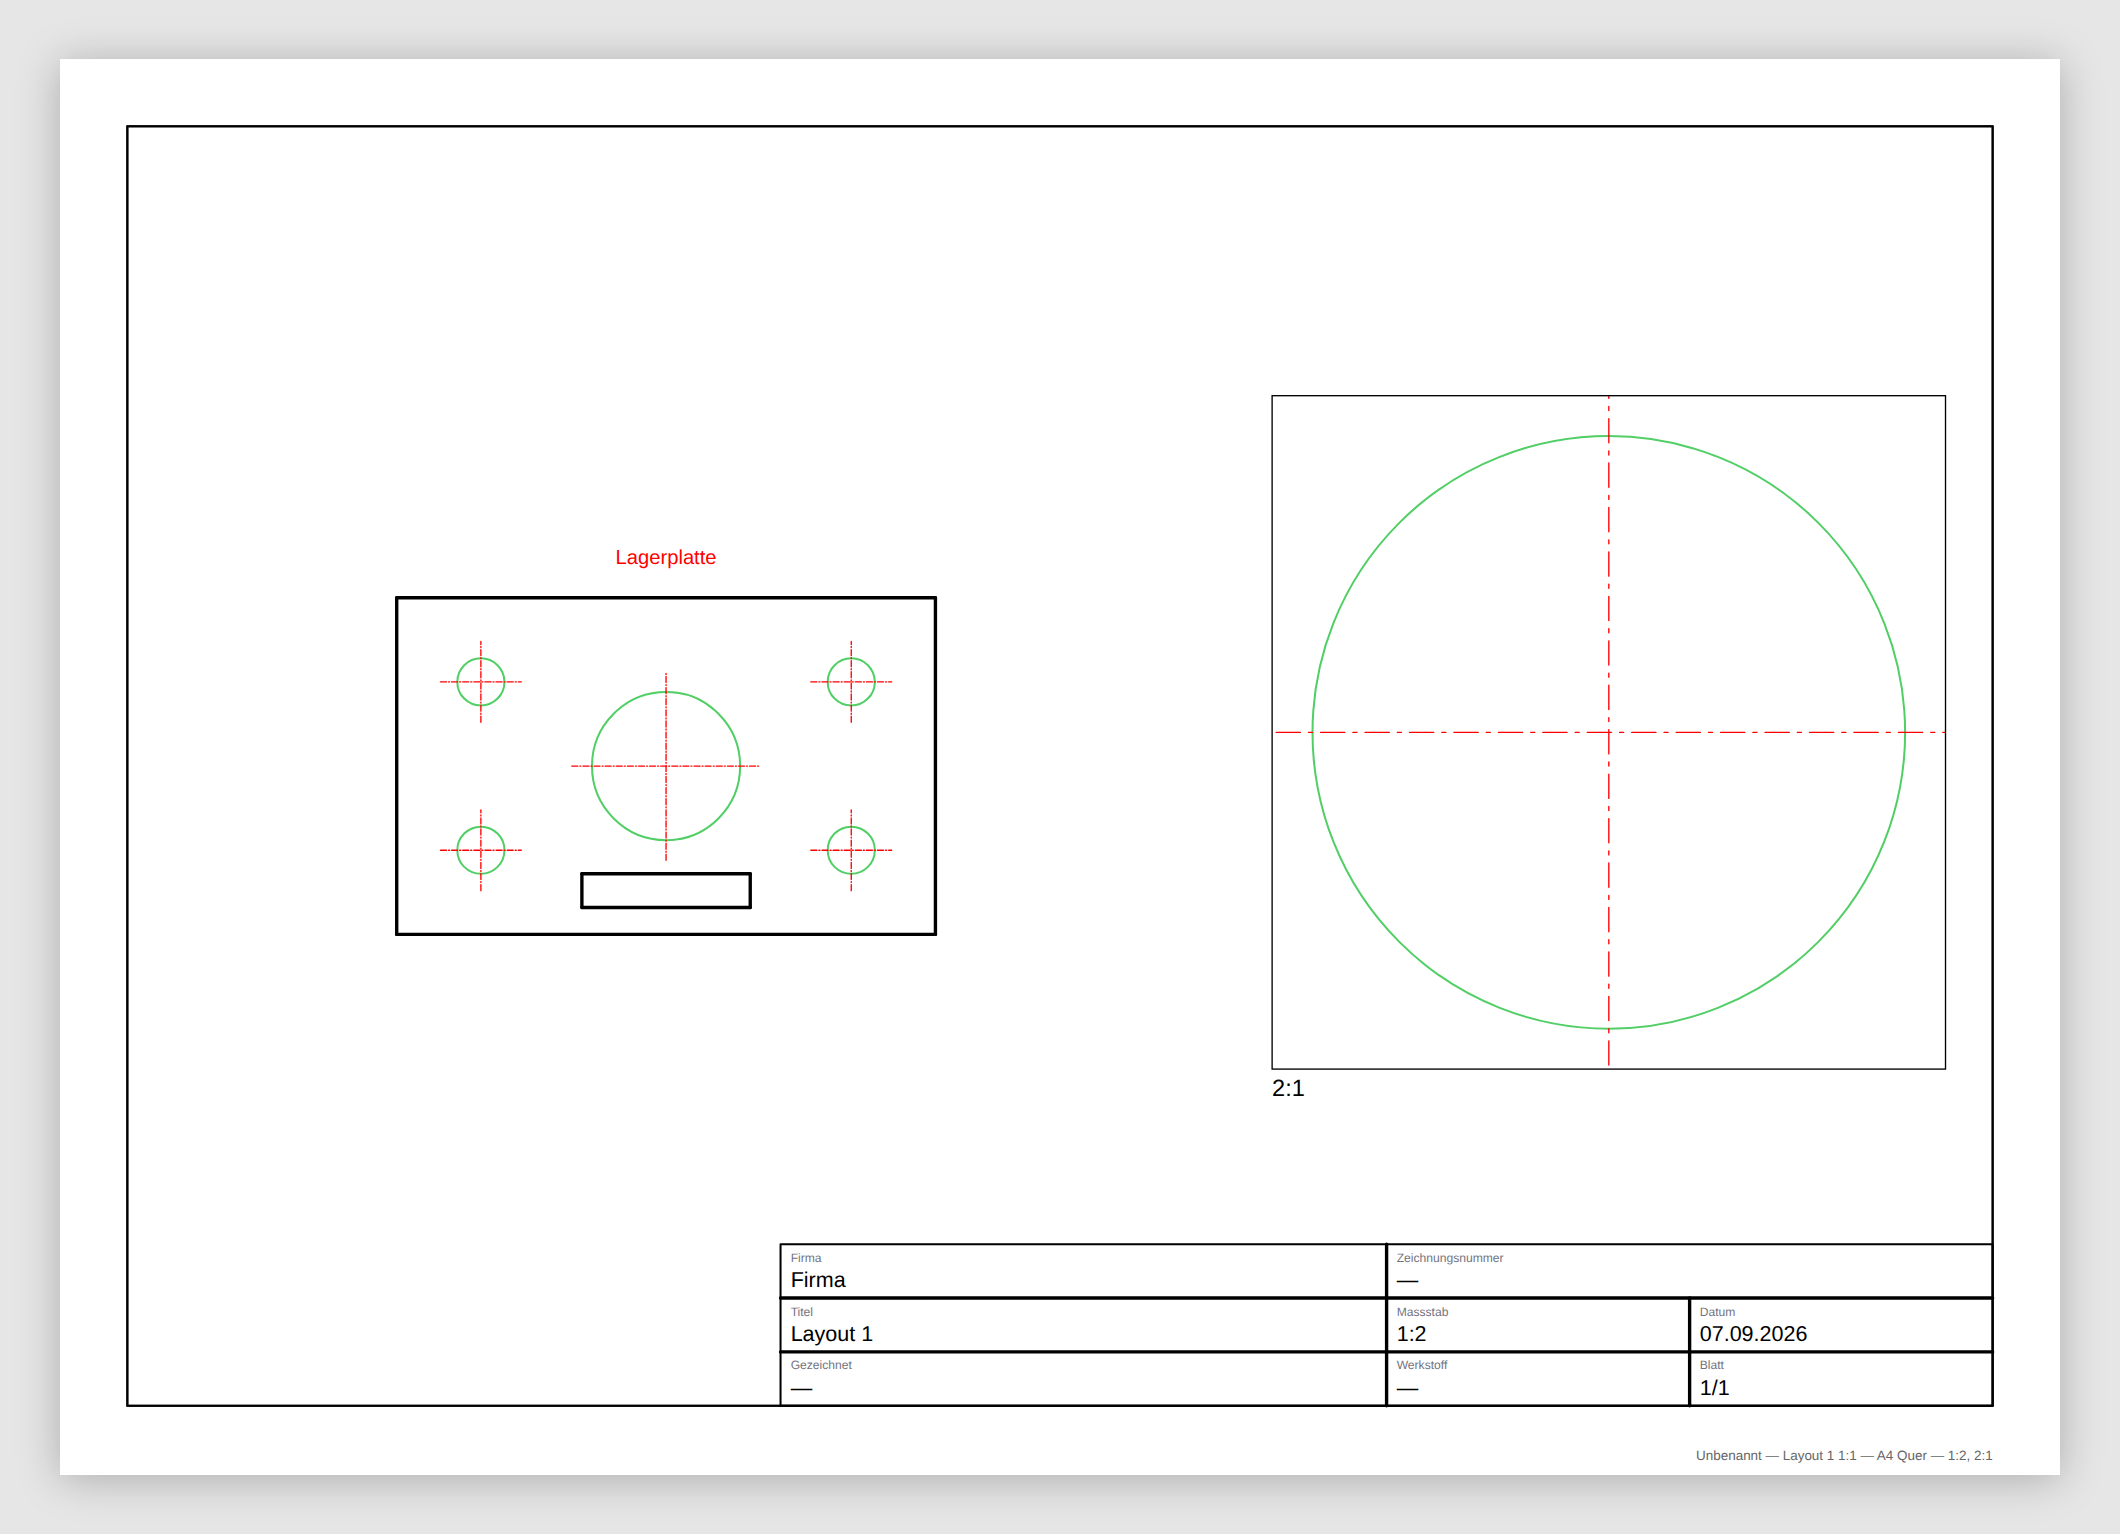
Task: Click the red 'Lagerplatte' label
Action: [665, 557]
